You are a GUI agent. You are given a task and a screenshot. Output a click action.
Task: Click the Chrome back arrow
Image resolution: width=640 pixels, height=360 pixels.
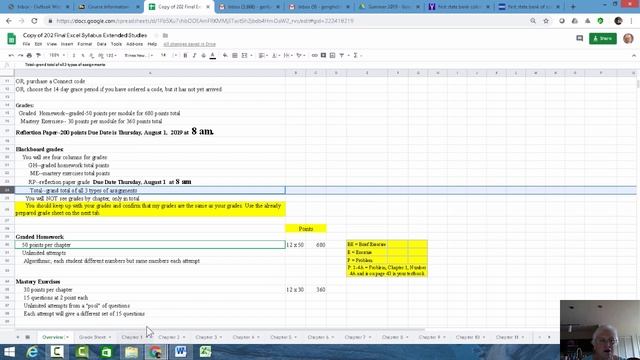[9, 21]
